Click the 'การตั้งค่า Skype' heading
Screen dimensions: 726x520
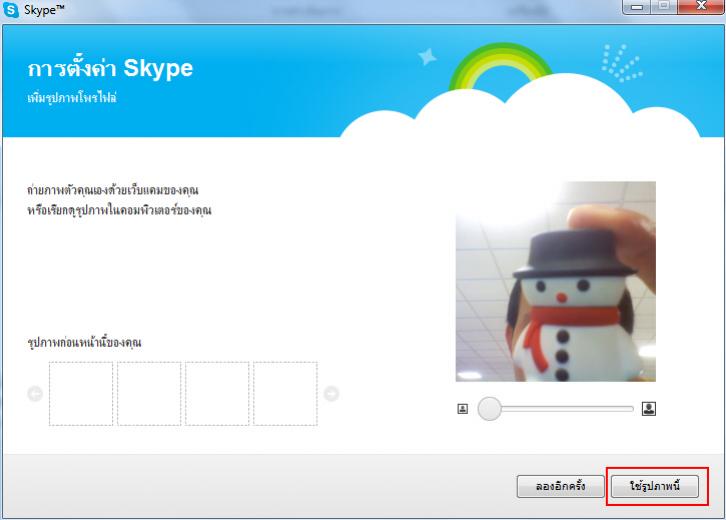click(110, 69)
